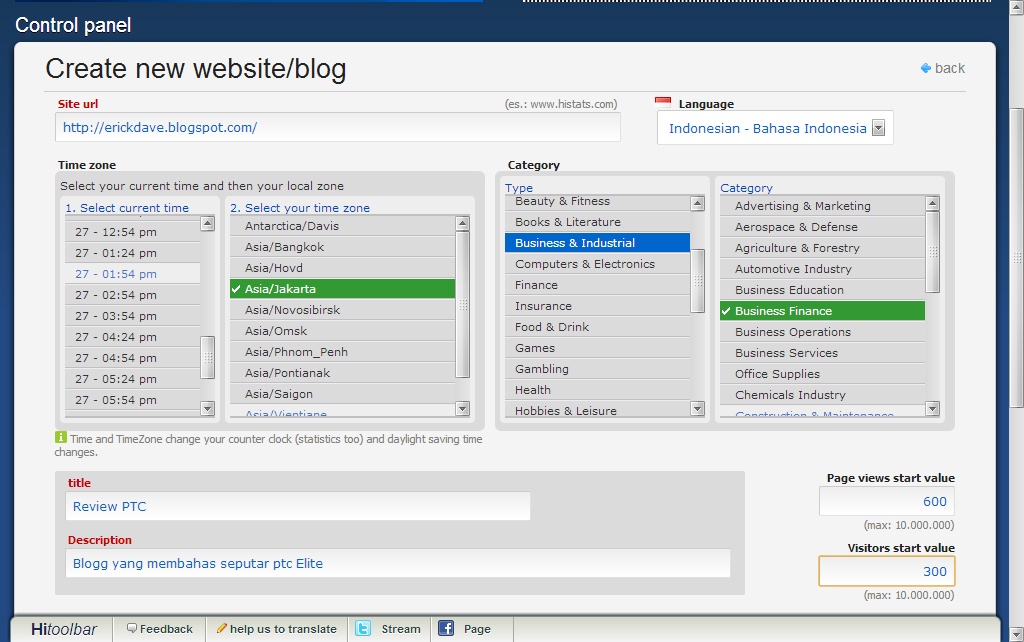The width and height of the screenshot is (1024, 642).
Task: Choose Office Supplies category
Action: click(x=822, y=374)
